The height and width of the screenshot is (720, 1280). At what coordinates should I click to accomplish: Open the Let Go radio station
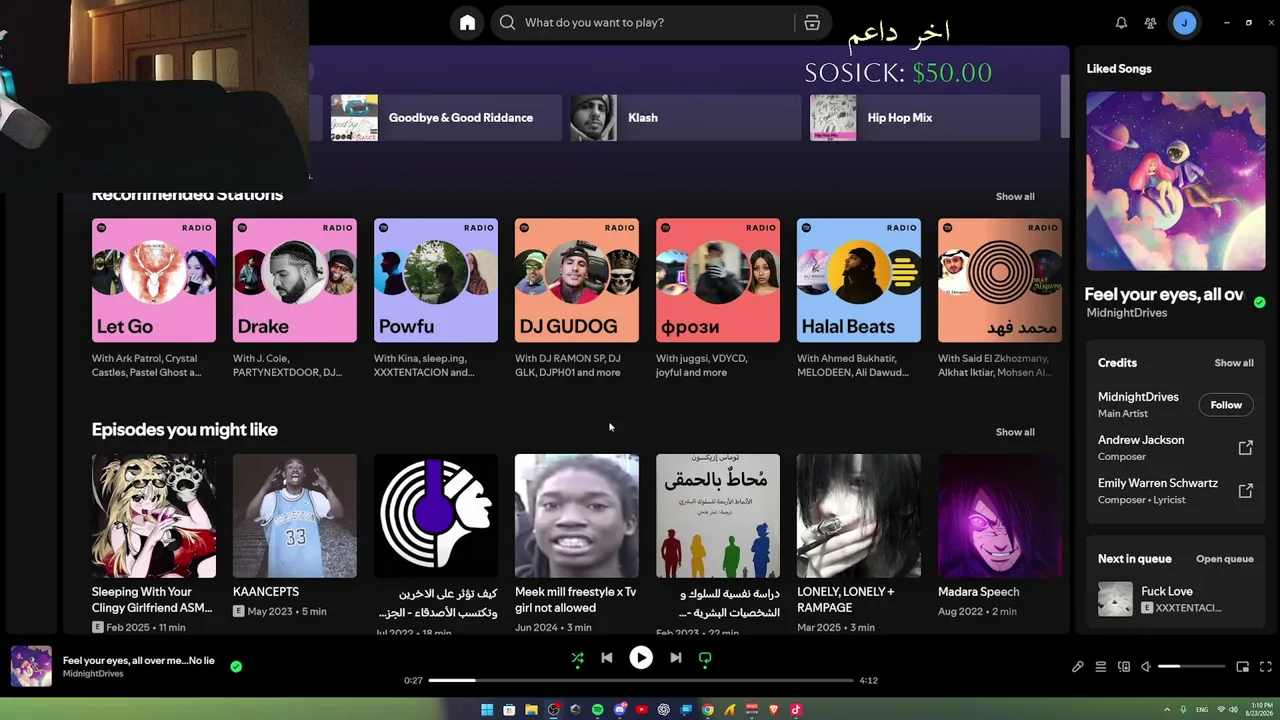point(154,281)
